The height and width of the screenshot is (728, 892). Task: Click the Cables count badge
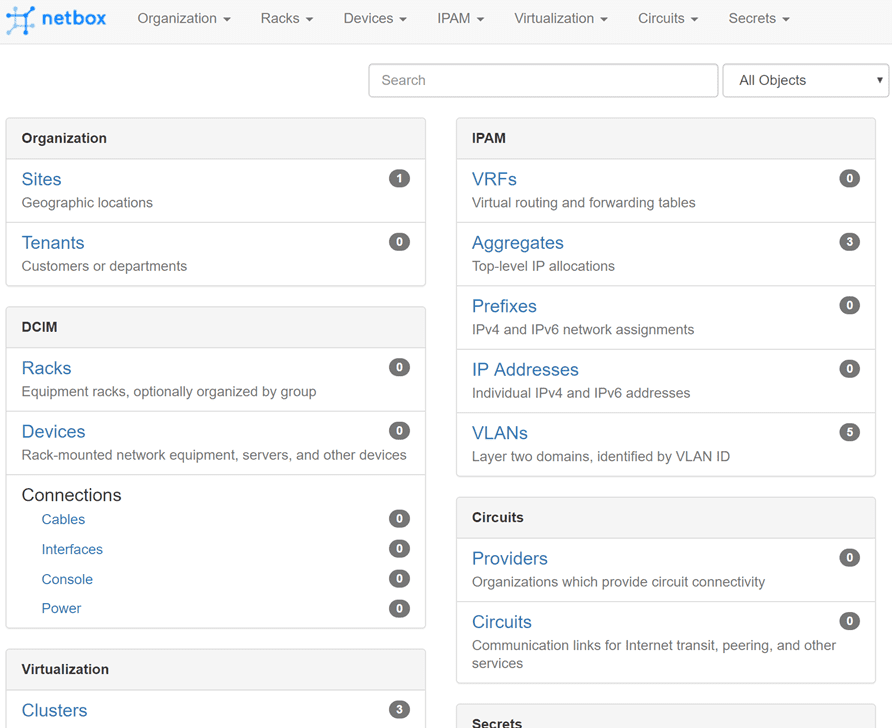399,518
